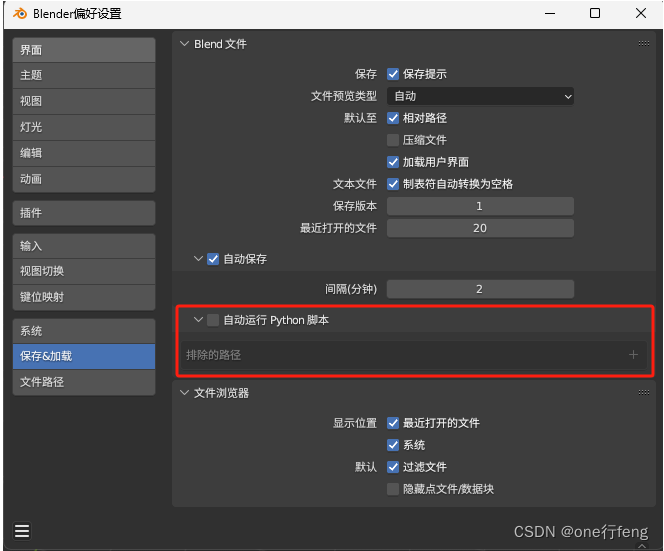Toggle 加载用户界面 checkbox
This screenshot has width=664, height=551.
(393, 162)
